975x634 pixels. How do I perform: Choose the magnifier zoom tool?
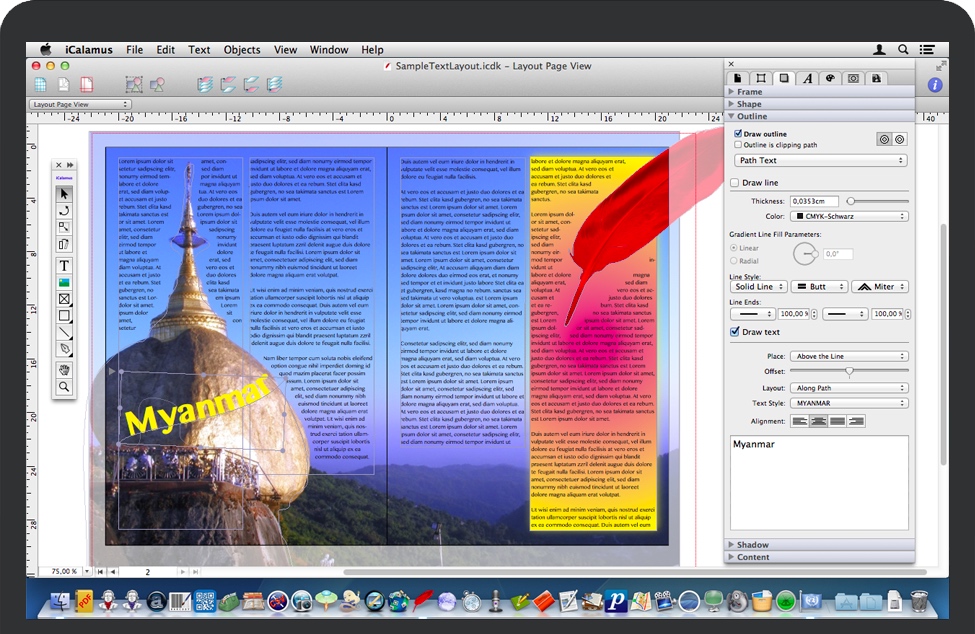[x=64, y=386]
